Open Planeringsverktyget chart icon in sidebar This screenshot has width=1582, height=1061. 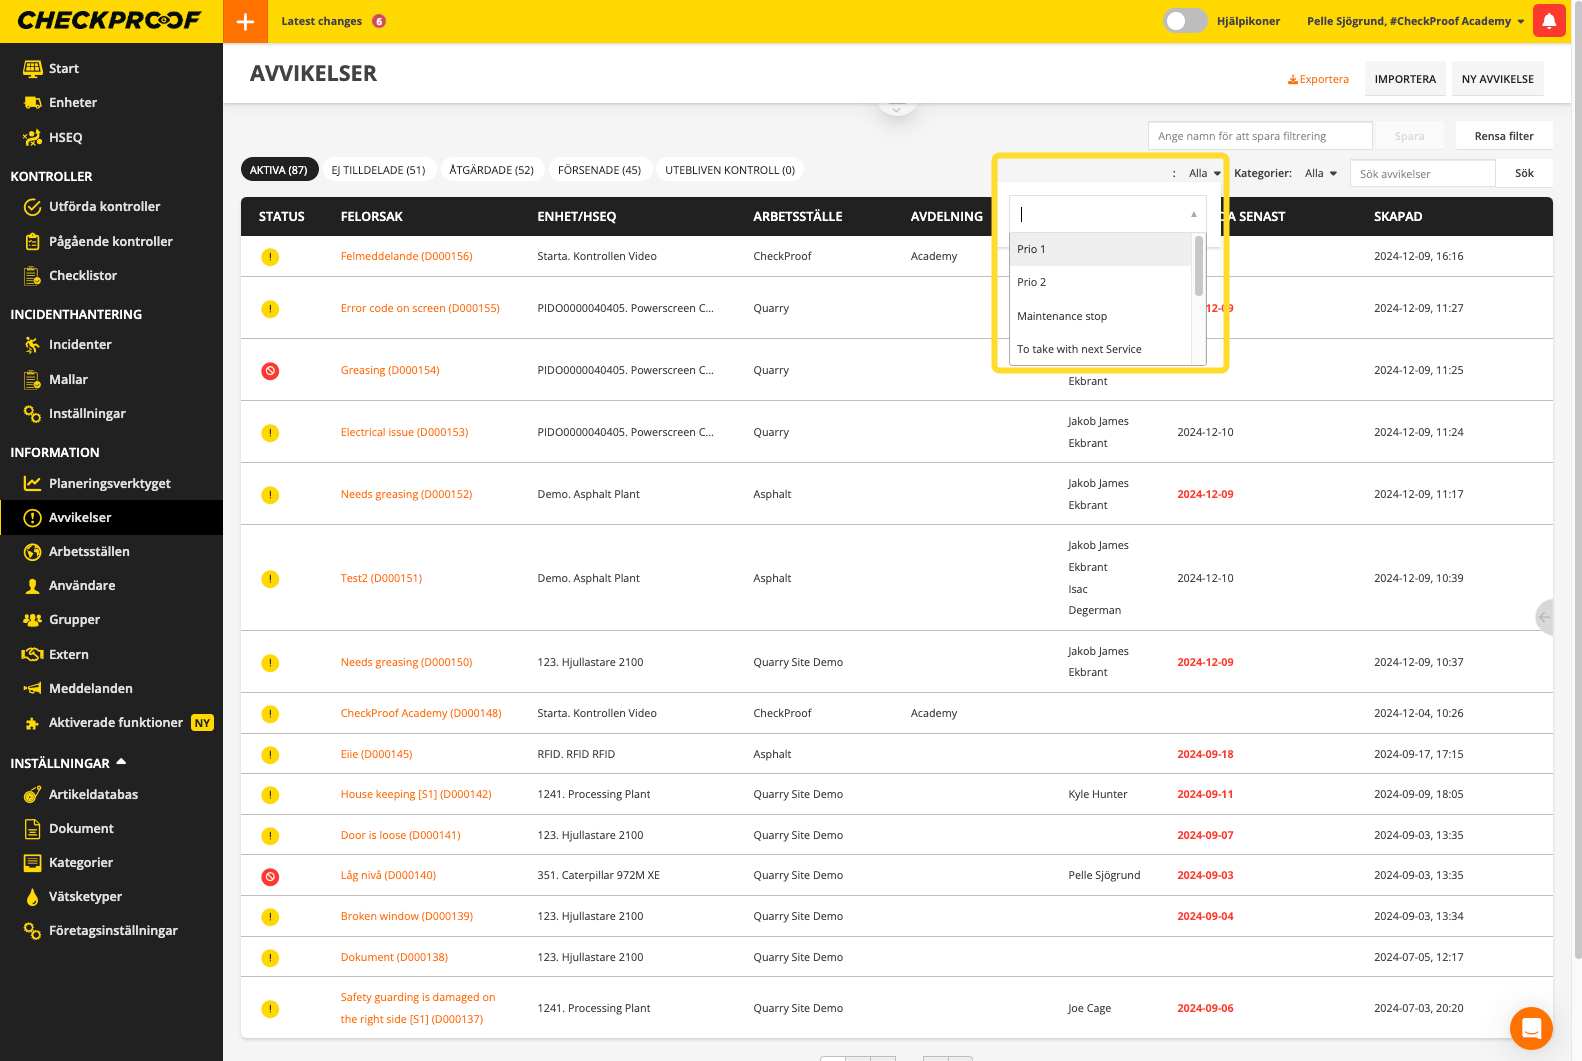coord(32,483)
